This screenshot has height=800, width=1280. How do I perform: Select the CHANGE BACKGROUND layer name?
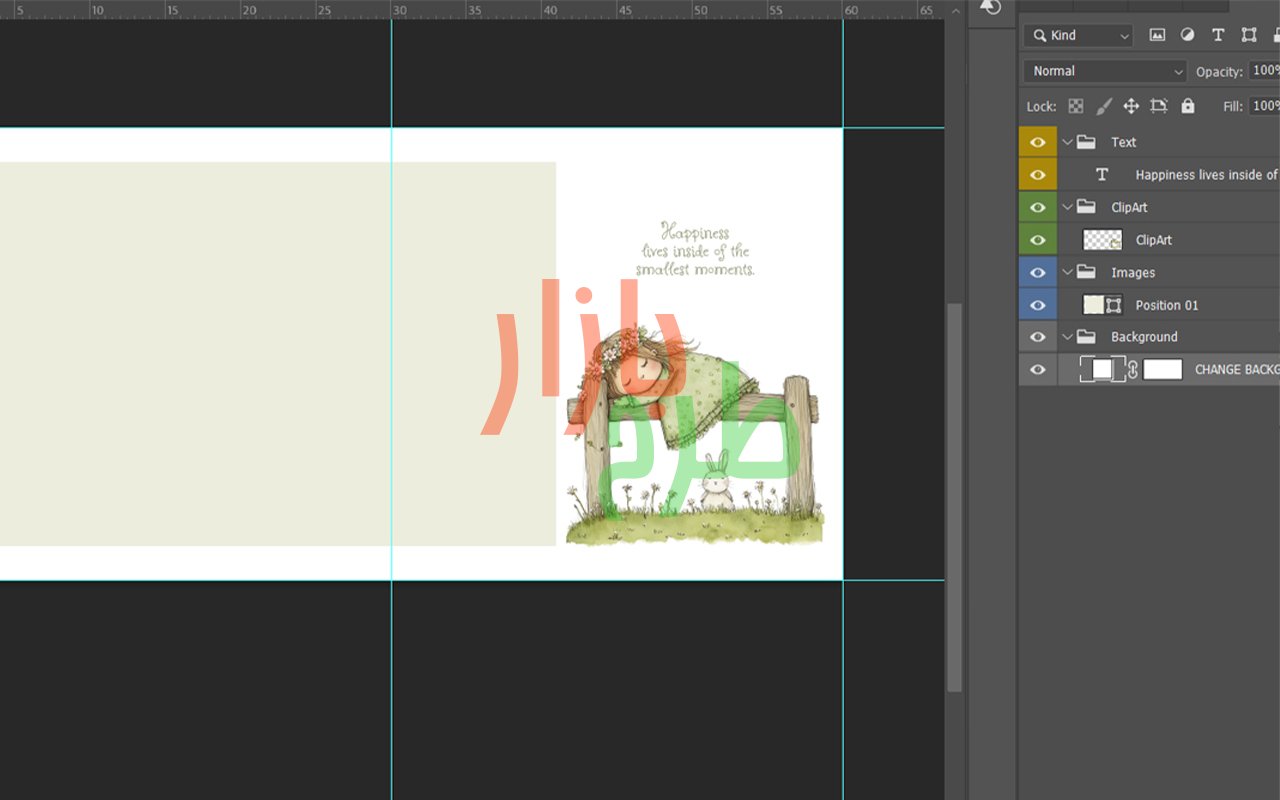click(1237, 370)
